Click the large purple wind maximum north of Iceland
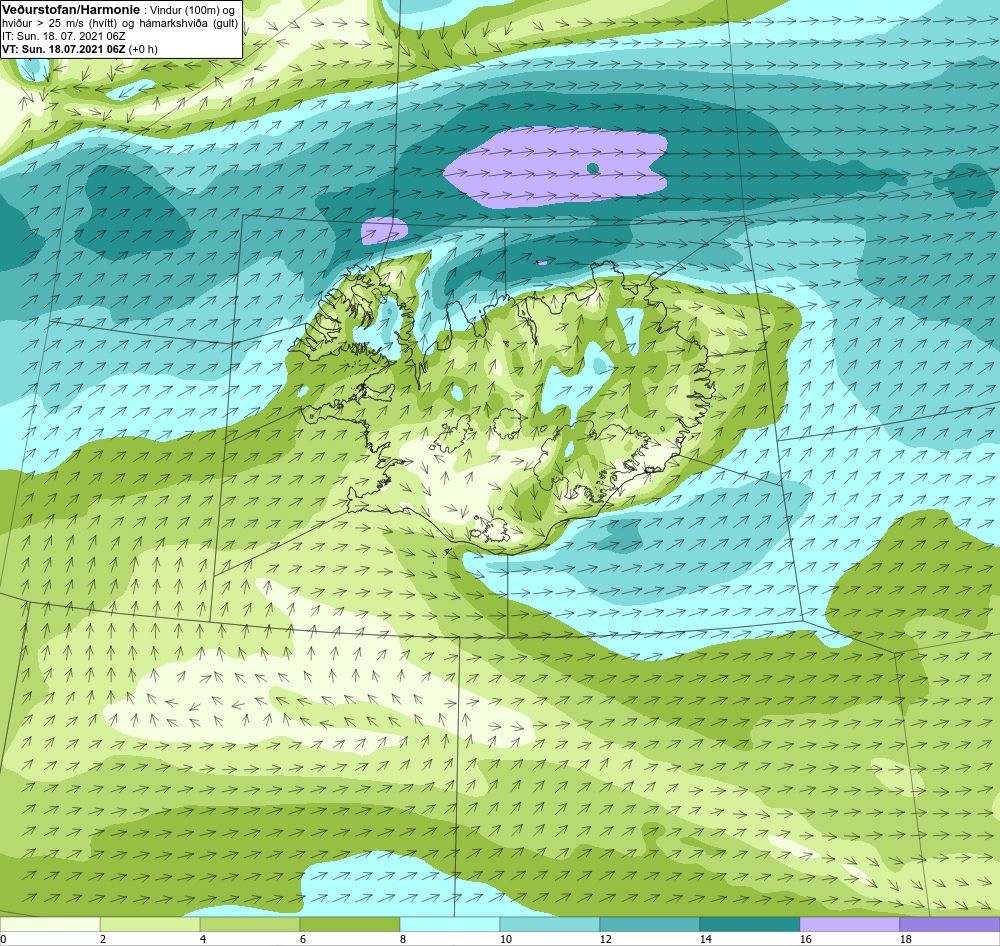 (555, 167)
